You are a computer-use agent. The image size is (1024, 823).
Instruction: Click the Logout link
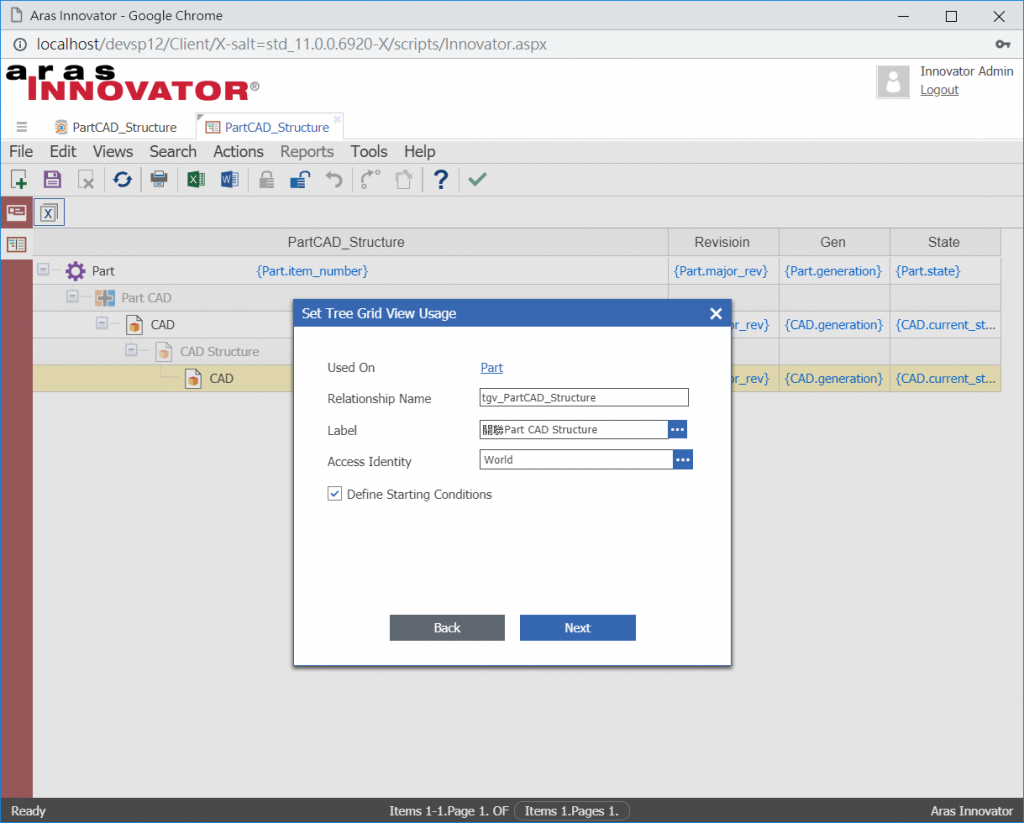click(939, 90)
